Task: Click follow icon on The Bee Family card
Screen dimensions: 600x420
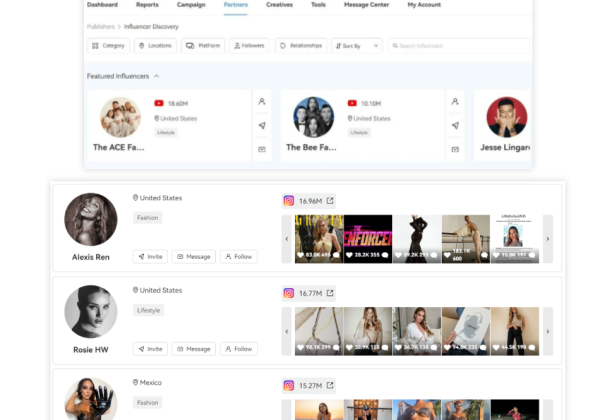Action: click(455, 101)
